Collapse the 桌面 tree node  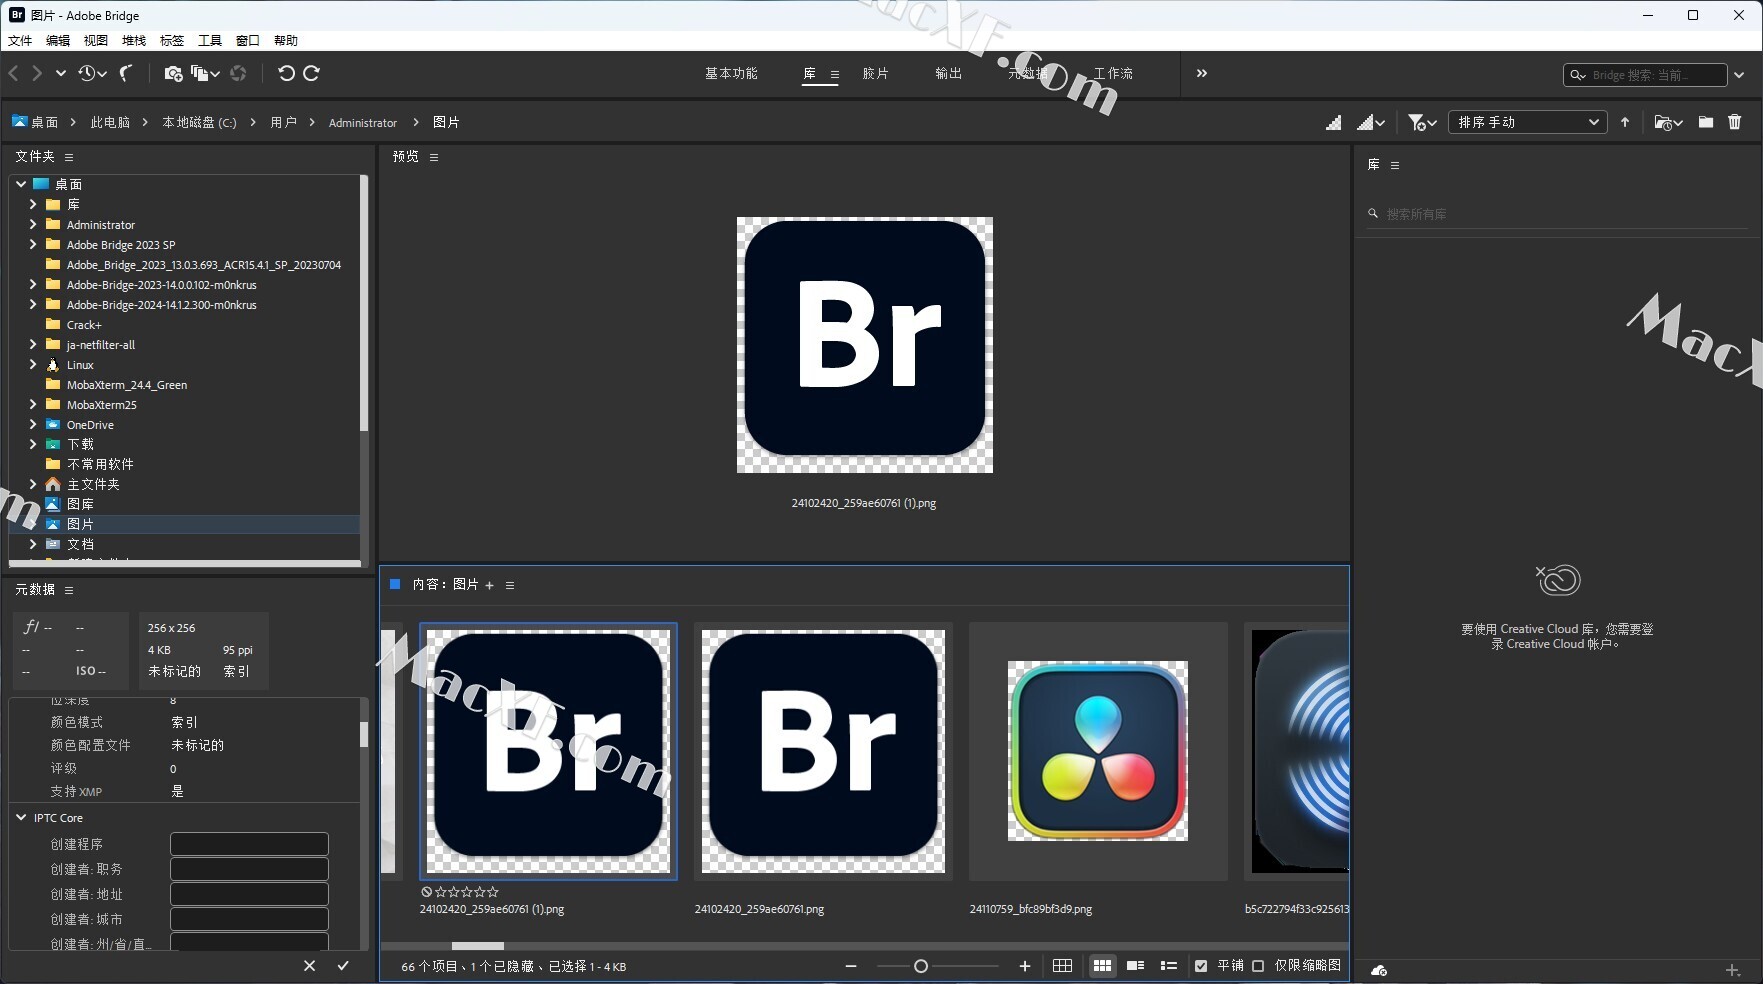(21, 184)
